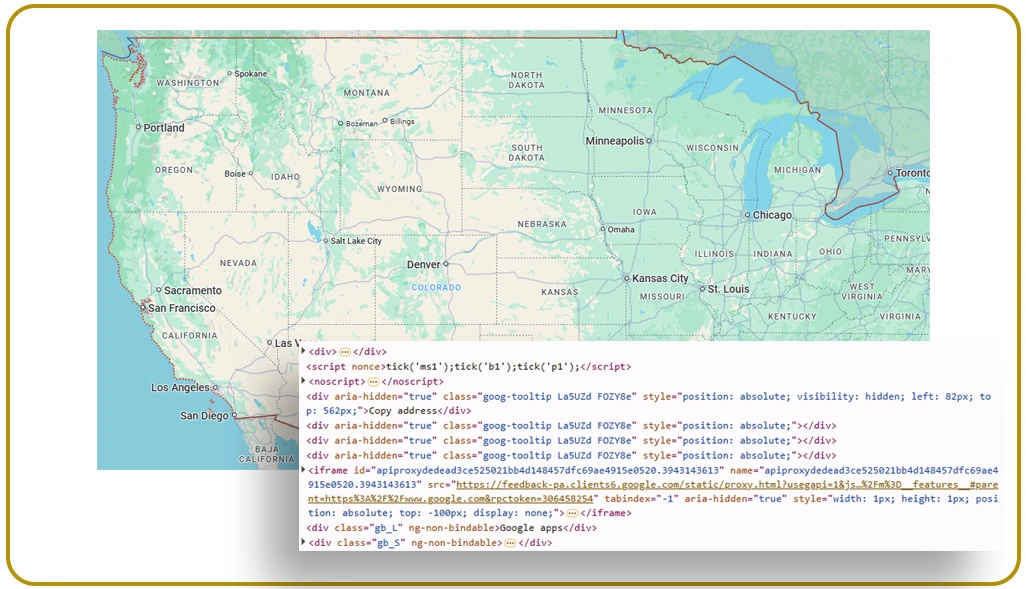Click the St. Louis city marker

tap(701, 289)
